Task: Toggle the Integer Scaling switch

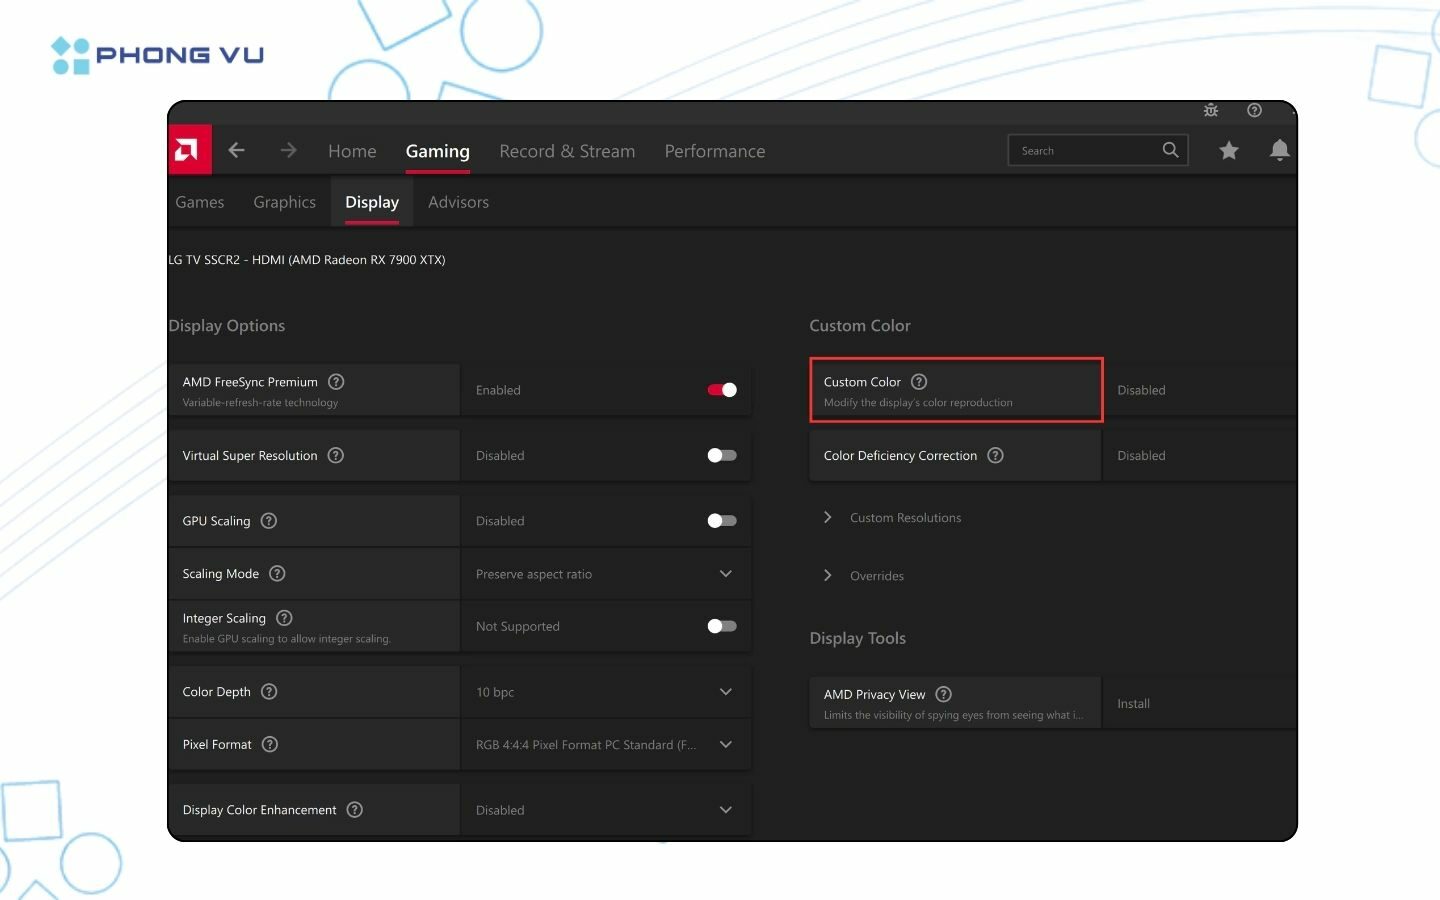Action: [722, 626]
